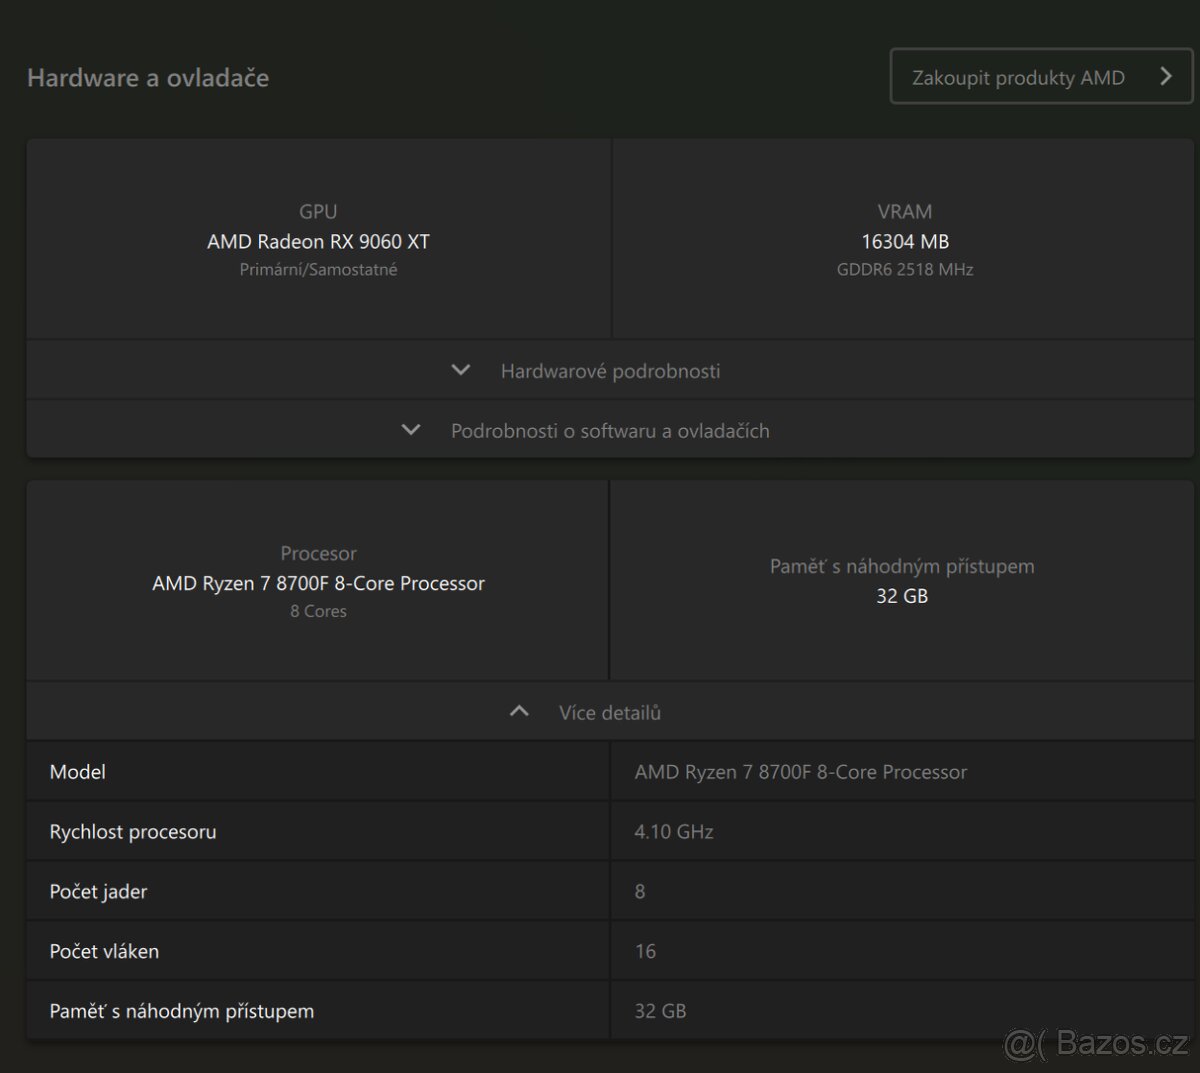The image size is (1200, 1073).
Task: Click the up chevron beside Více detailů
Action: pos(519,712)
